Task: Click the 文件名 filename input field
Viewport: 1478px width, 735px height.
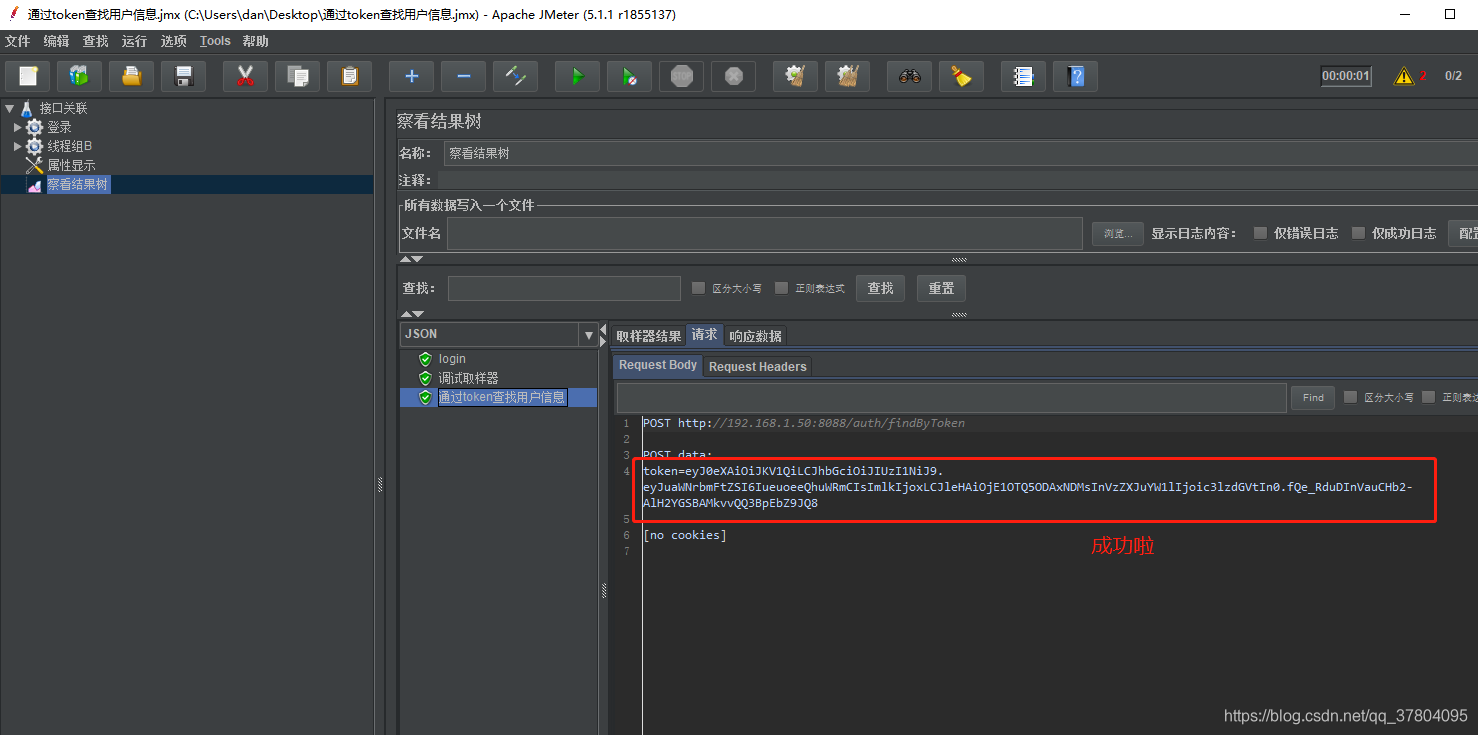Action: click(x=765, y=233)
